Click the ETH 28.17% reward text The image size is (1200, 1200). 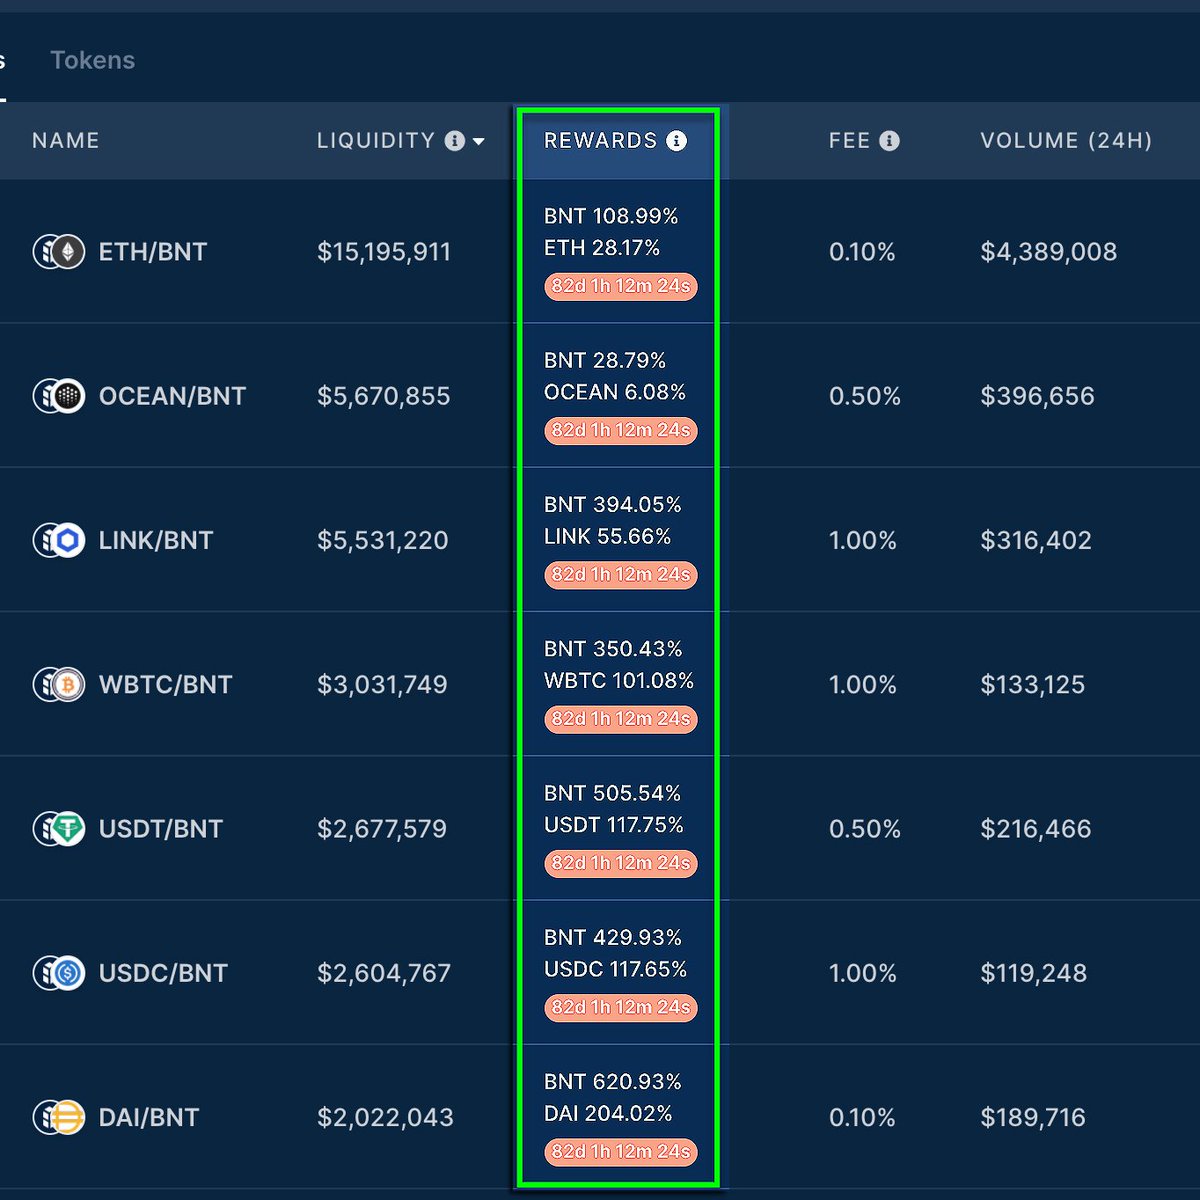pos(602,248)
